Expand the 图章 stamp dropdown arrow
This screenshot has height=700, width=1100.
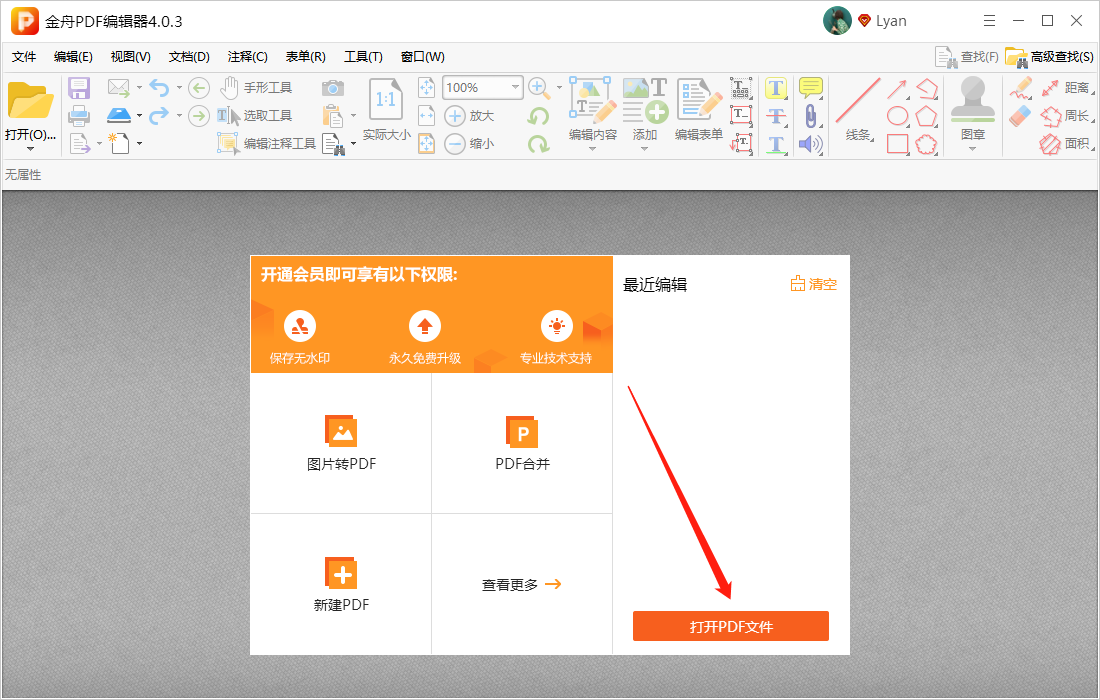coord(972,149)
